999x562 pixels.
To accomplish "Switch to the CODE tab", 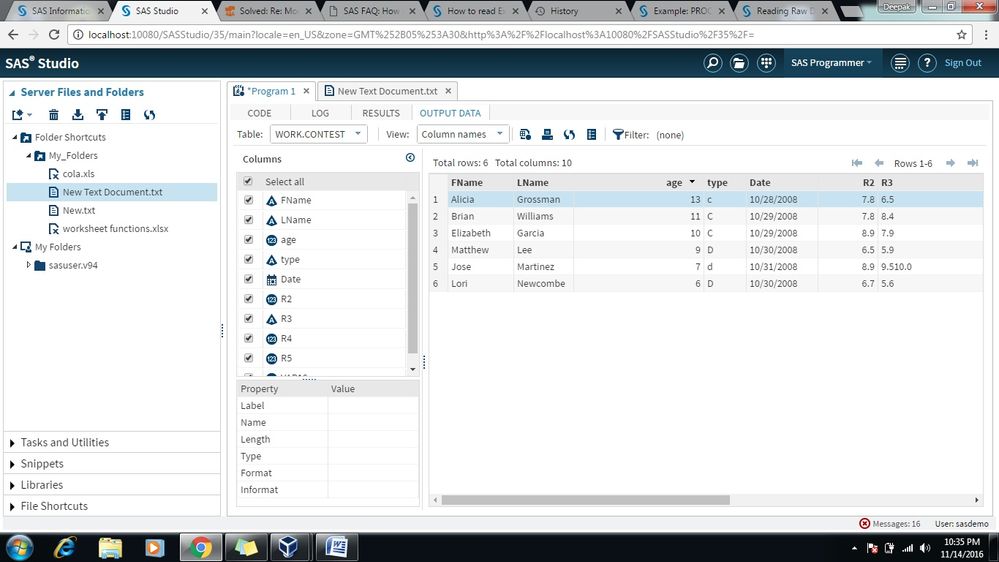I will [259, 113].
